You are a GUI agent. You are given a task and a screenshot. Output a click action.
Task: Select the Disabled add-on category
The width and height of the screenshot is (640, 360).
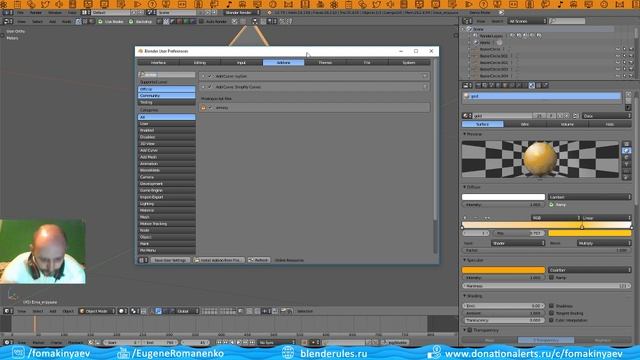pos(167,137)
